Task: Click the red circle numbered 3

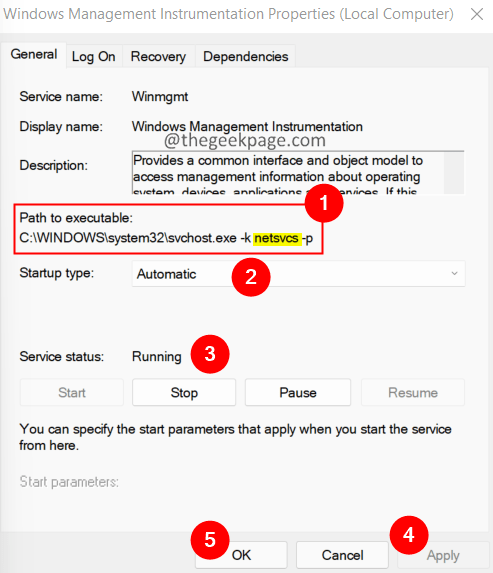Action: 210,354
